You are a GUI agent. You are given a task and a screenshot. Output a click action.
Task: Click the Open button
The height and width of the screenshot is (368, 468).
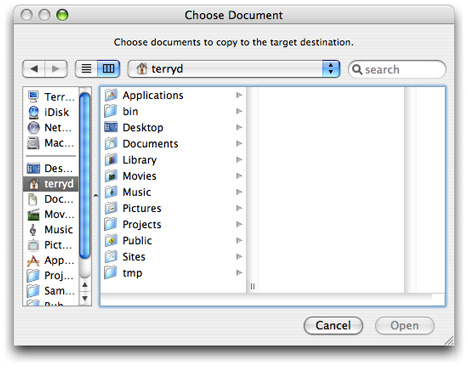[405, 325]
